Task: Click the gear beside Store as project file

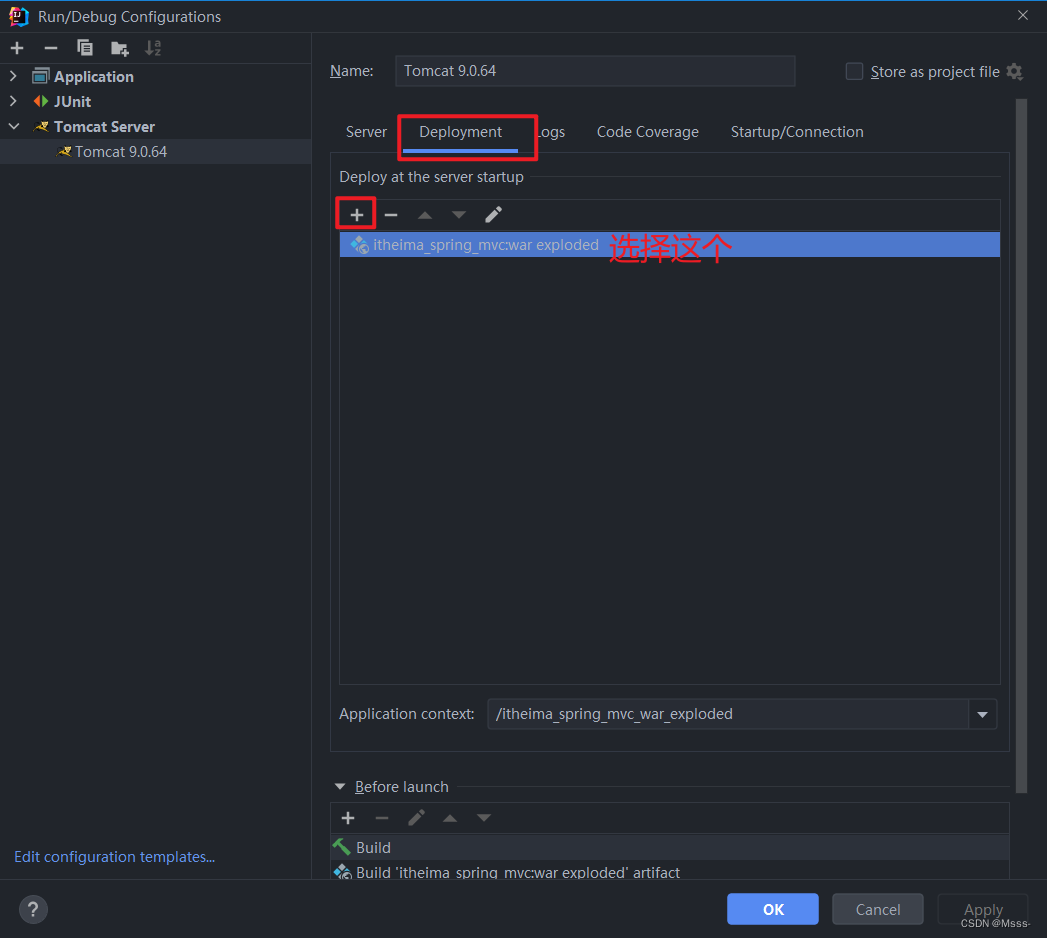Action: coord(1015,71)
